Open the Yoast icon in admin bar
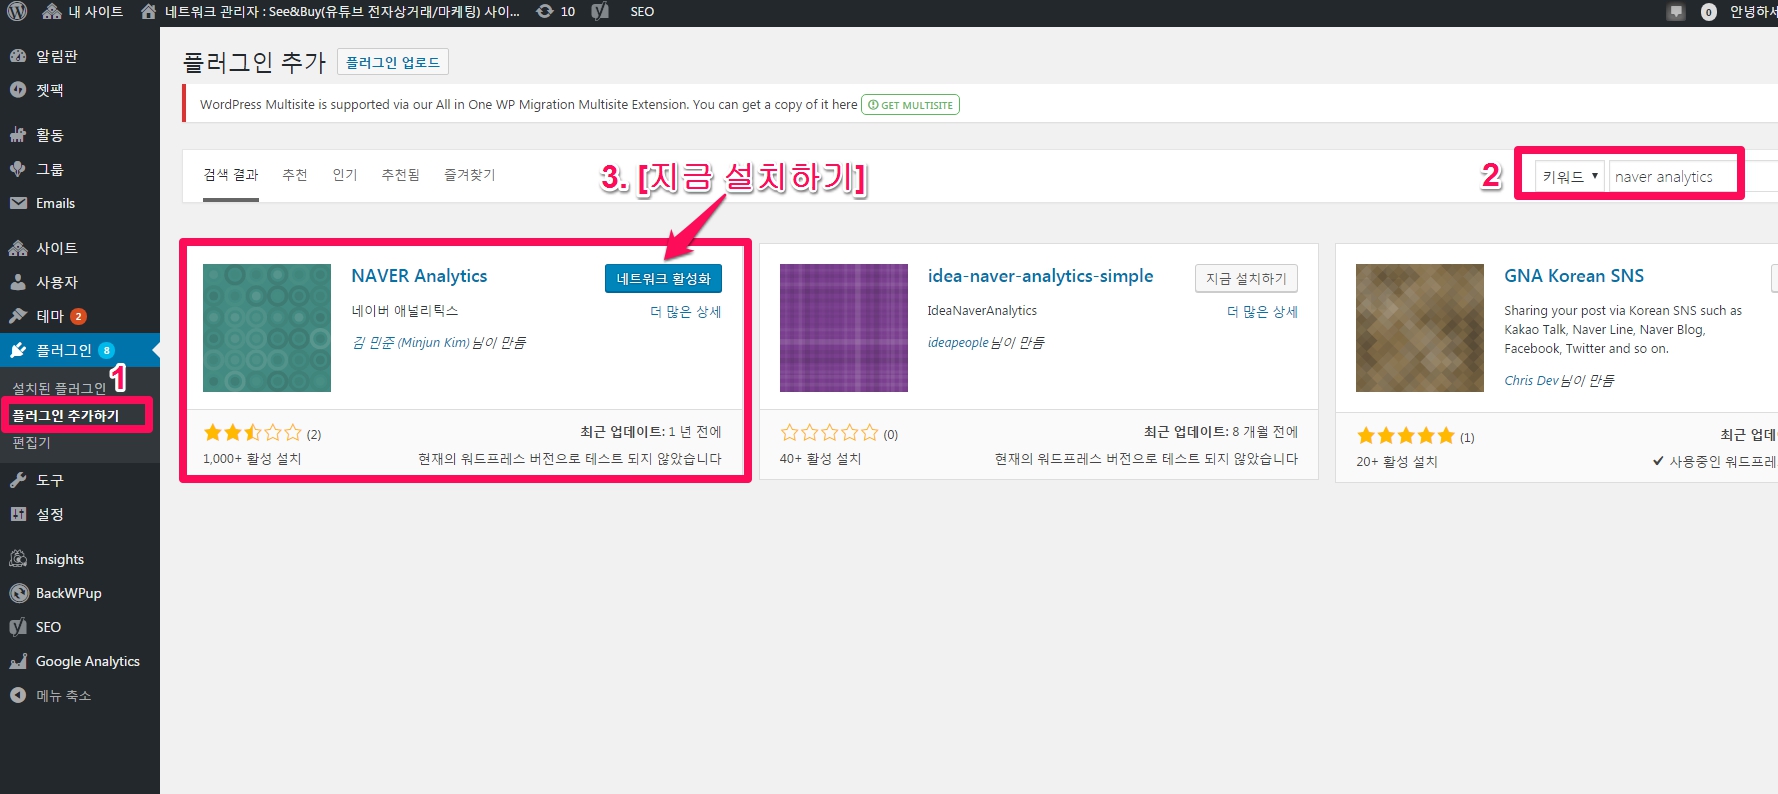 point(600,12)
